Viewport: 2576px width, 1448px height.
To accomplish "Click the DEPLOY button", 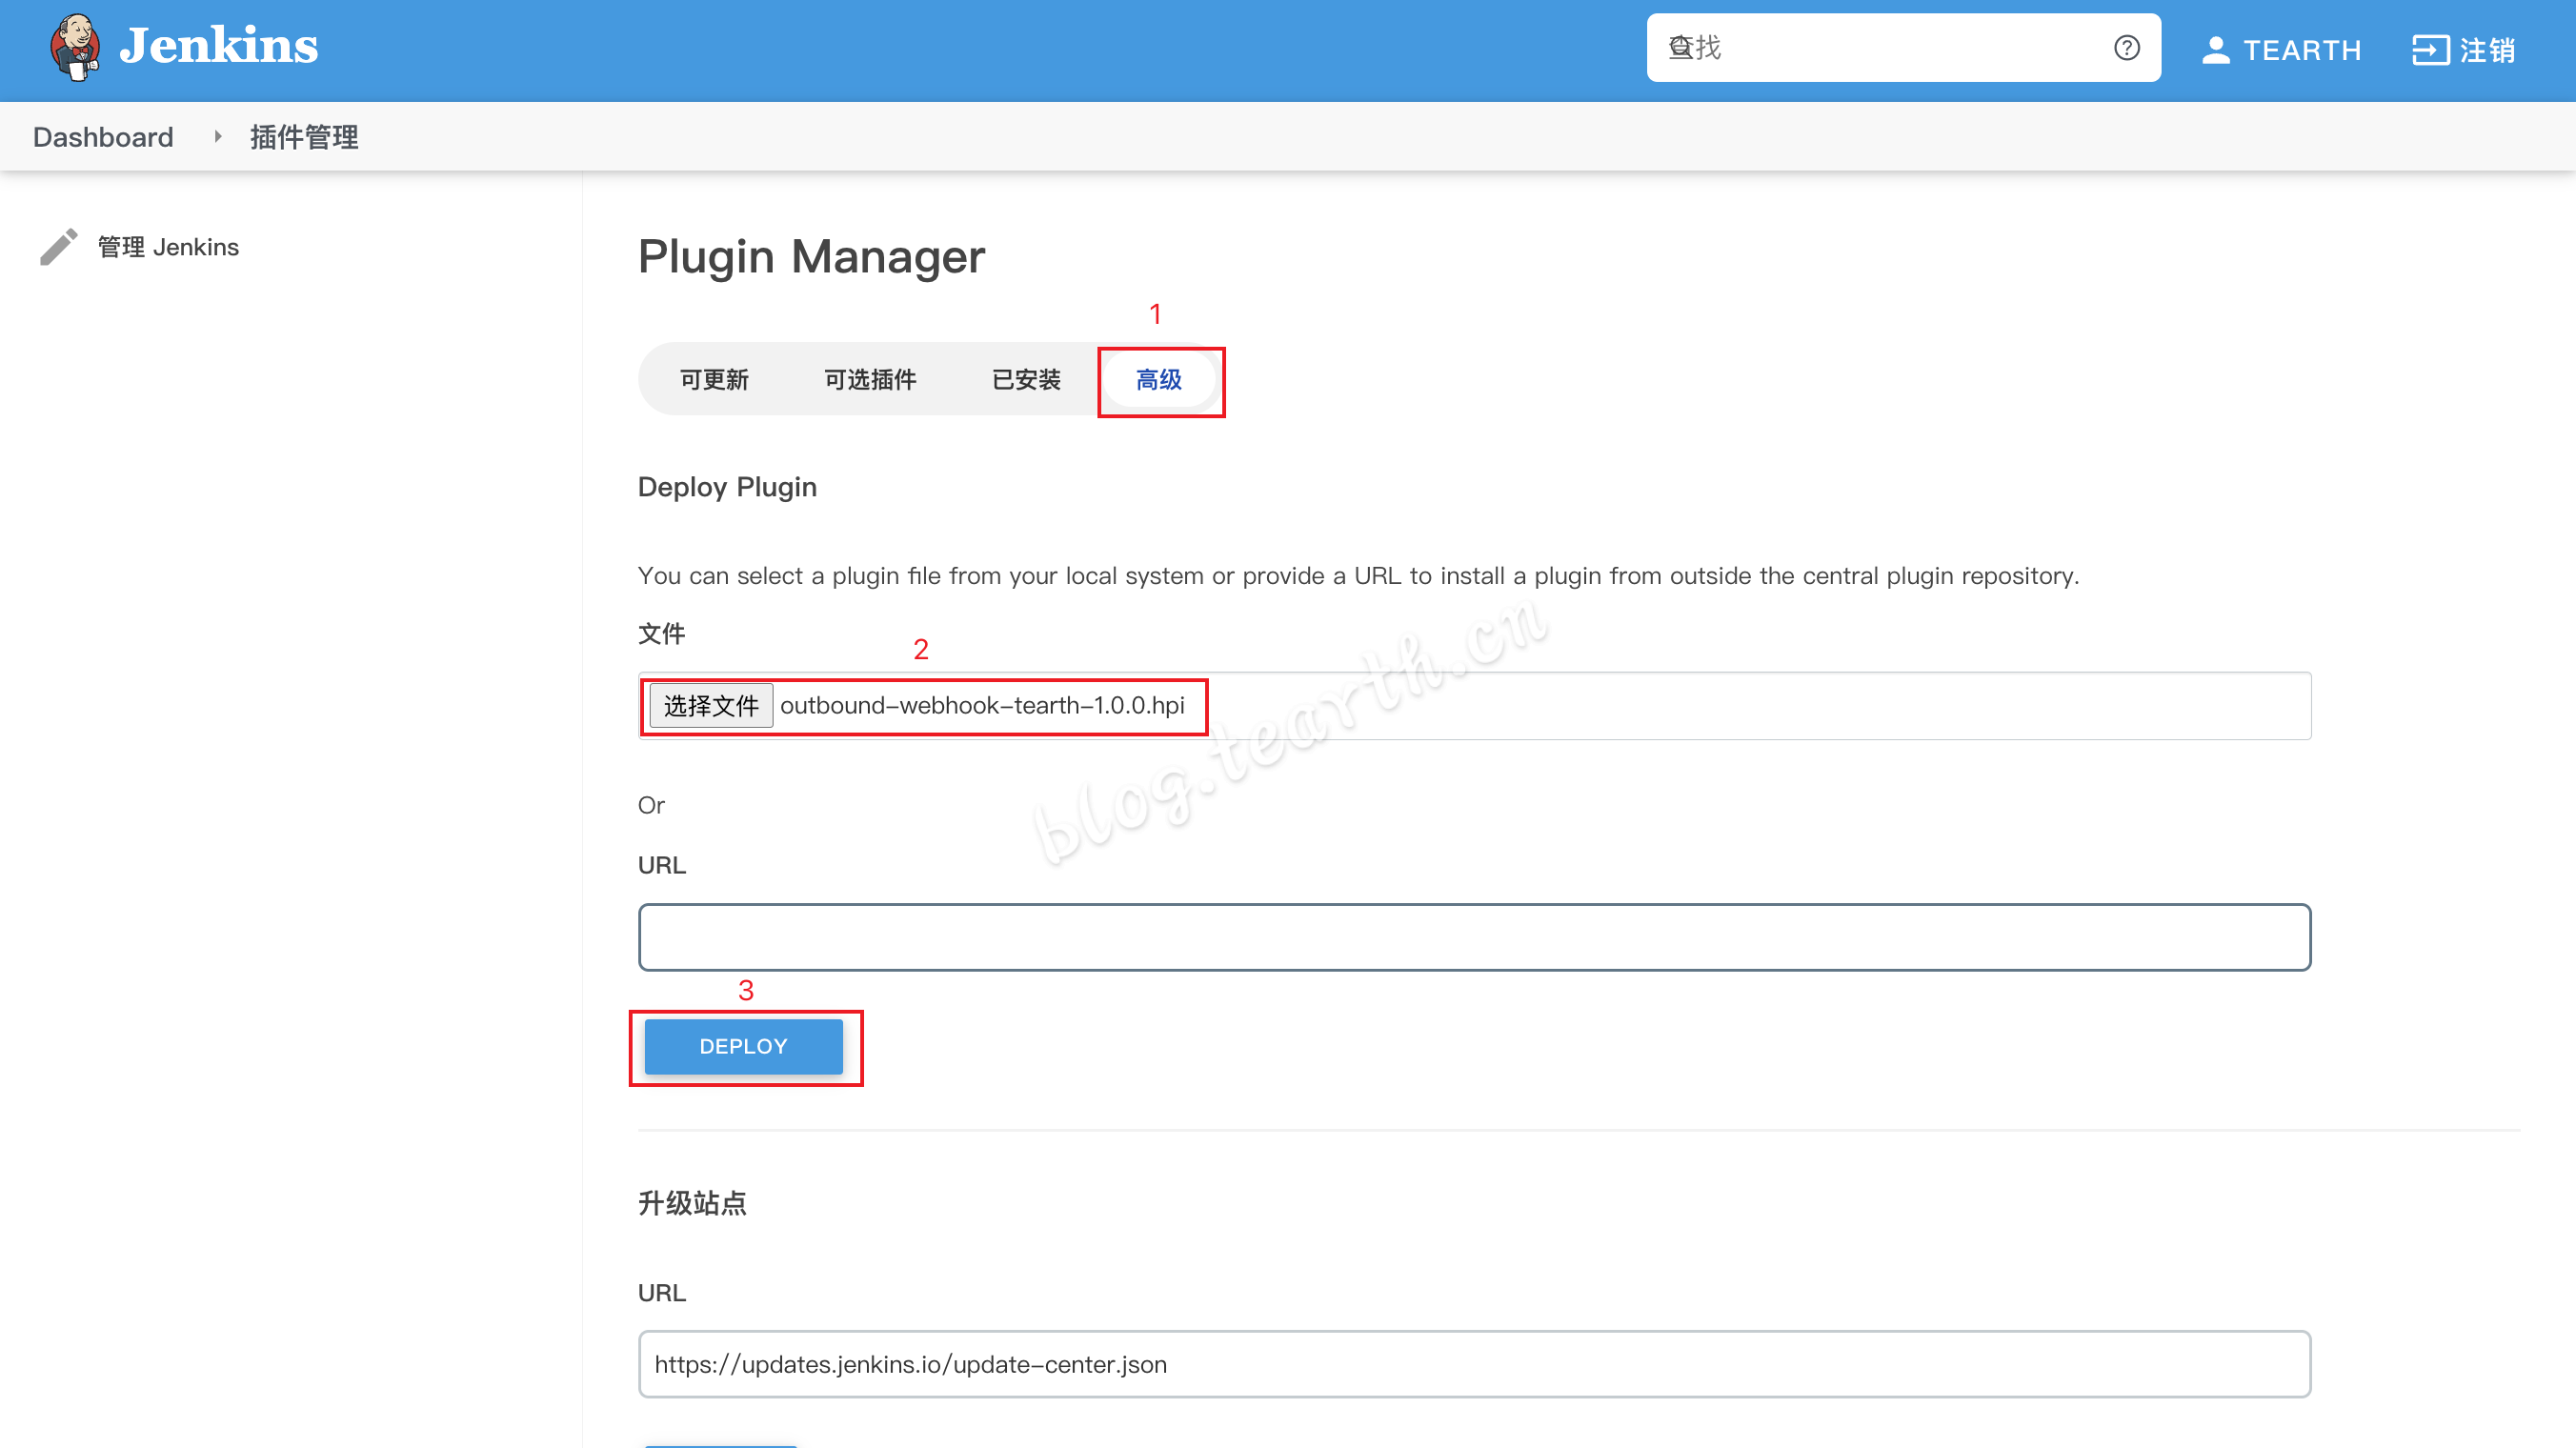I will [x=743, y=1047].
